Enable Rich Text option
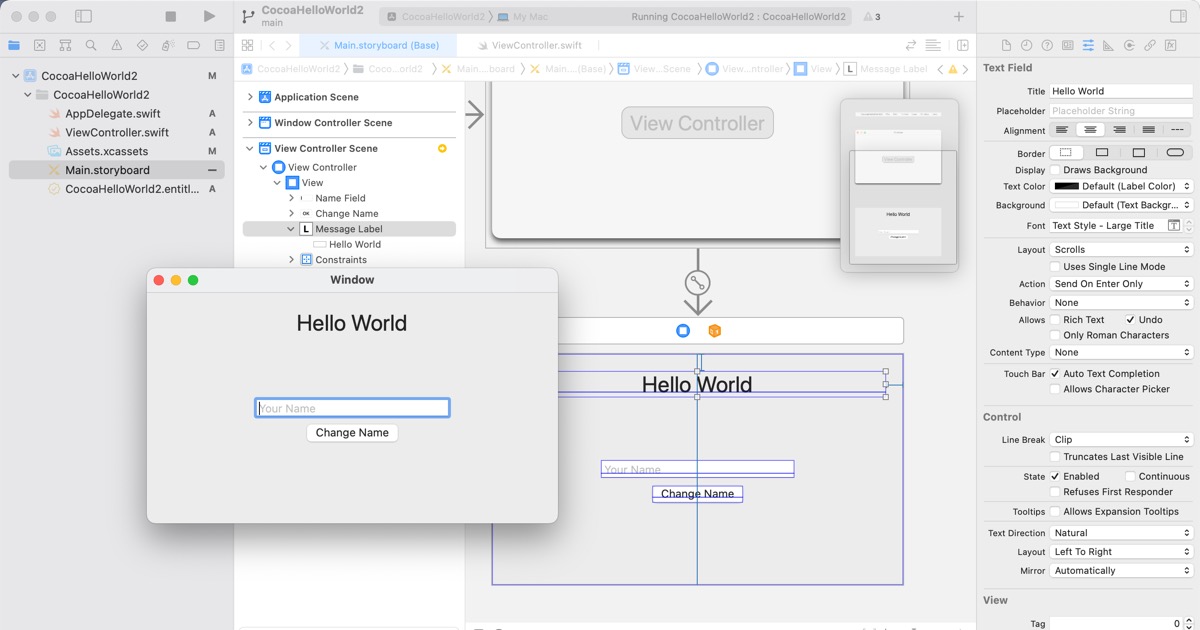The height and width of the screenshot is (630, 1200). tap(1055, 320)
